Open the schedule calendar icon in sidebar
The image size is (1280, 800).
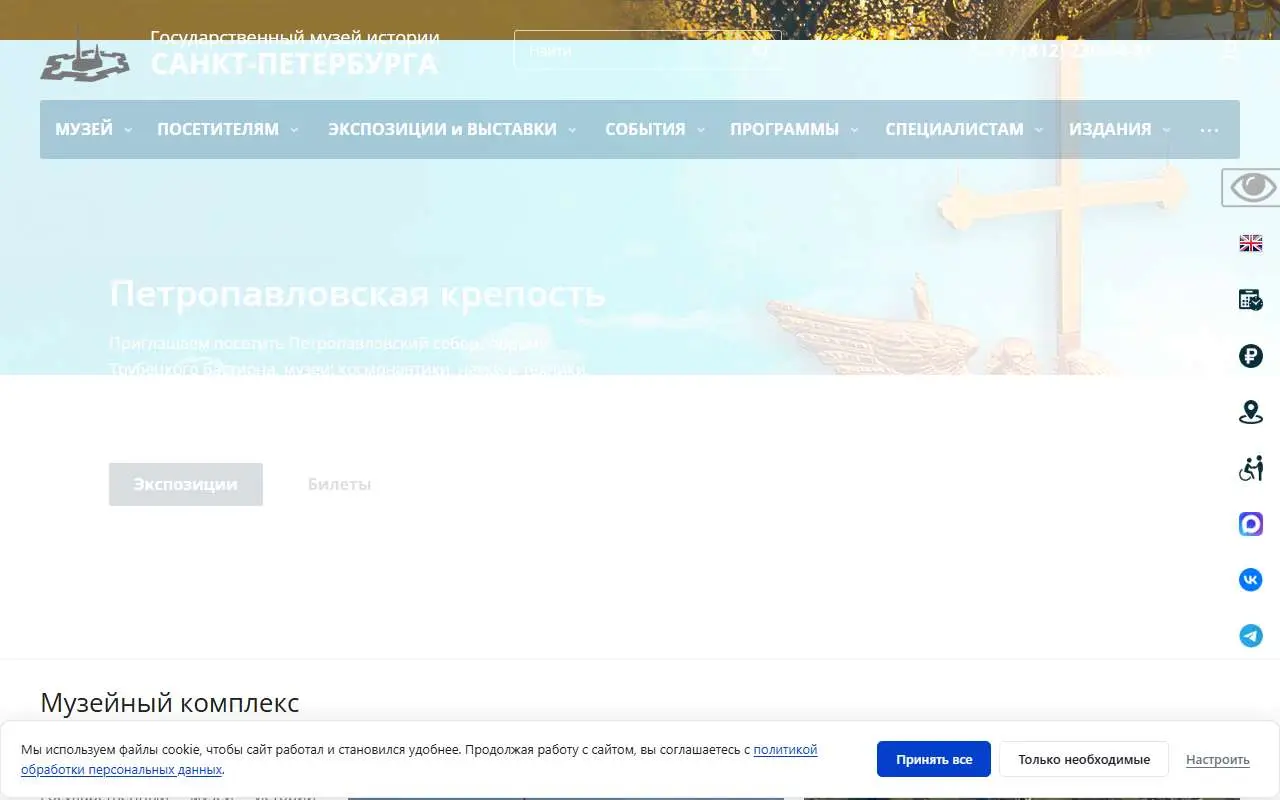coord(1251,299)
